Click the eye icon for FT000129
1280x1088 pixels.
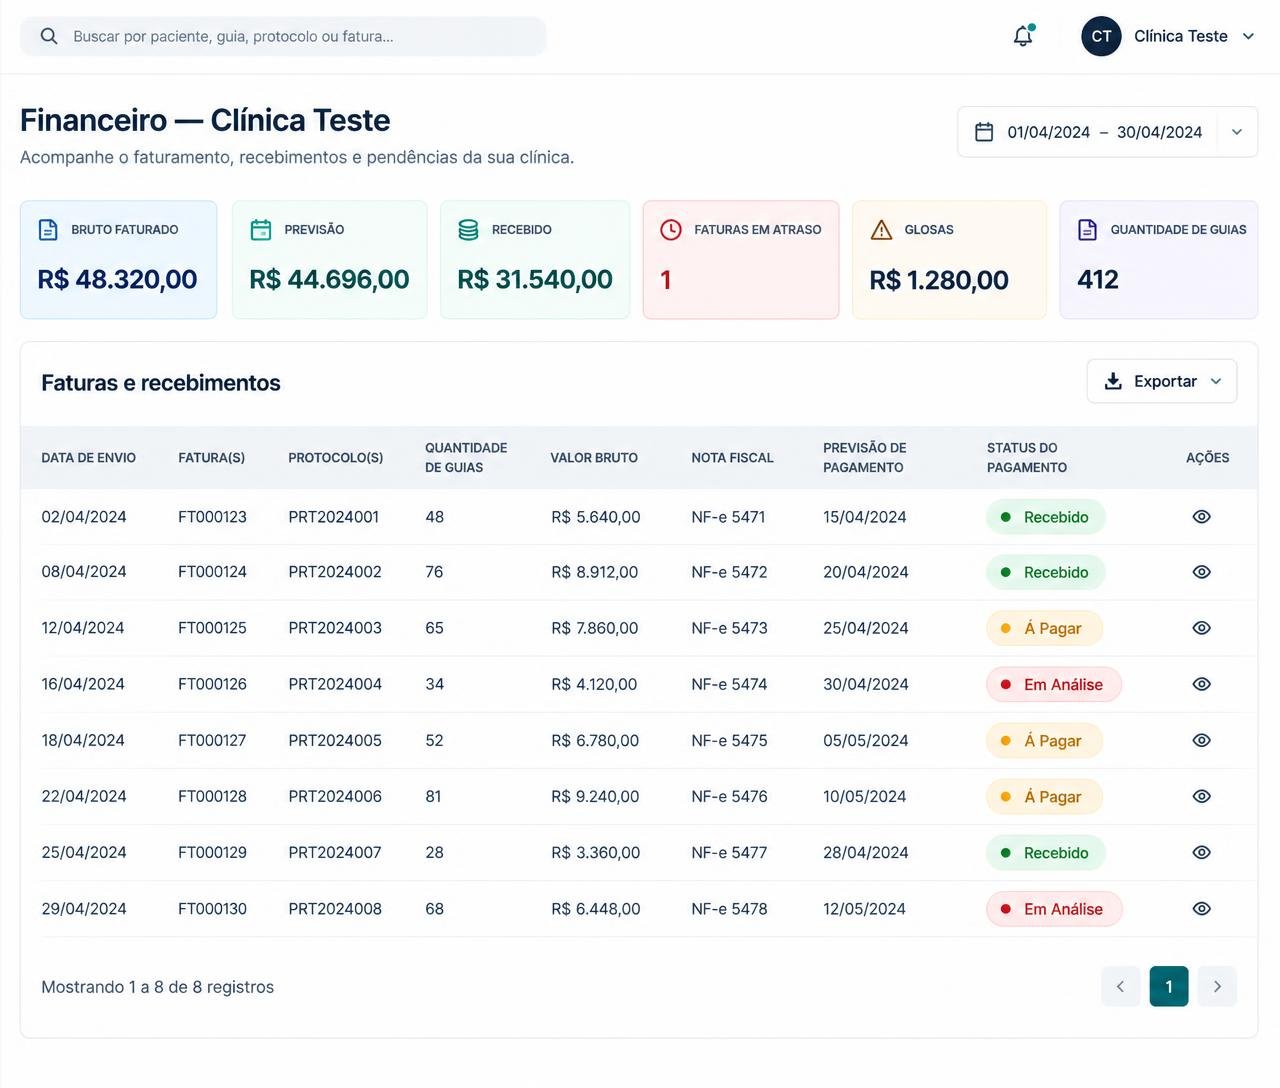tap(1202, 852)
